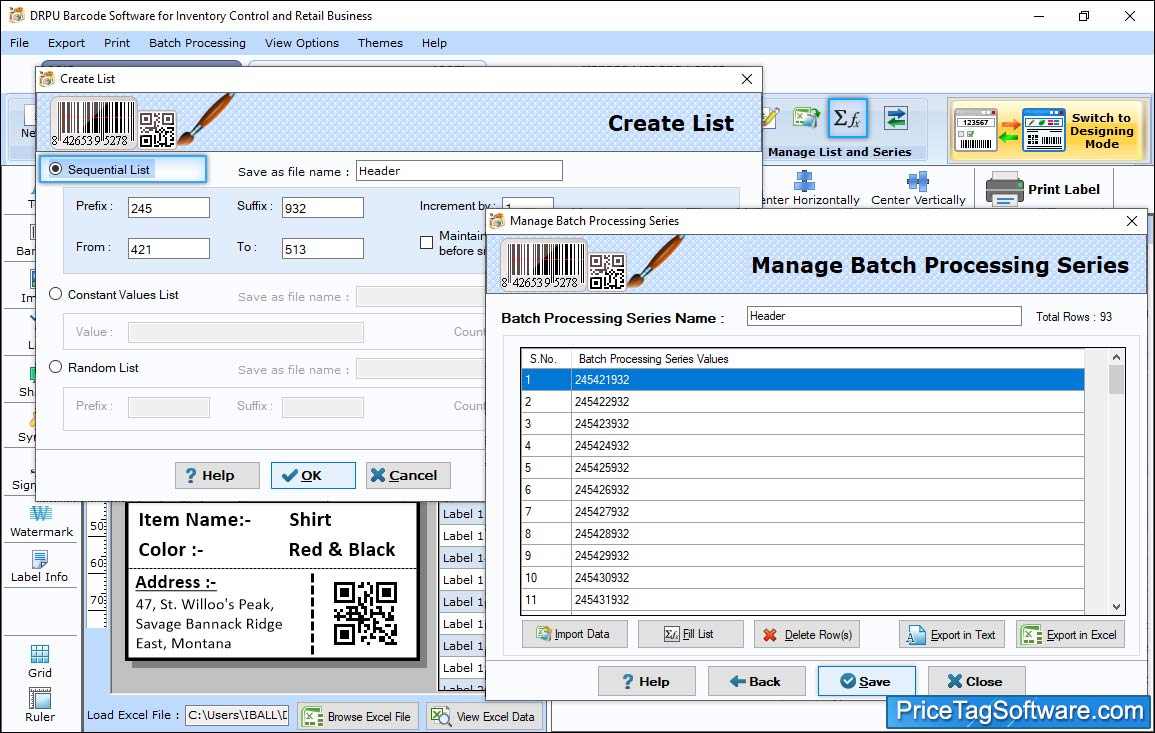The image size is (1155, 733).
Task: Click the S.No. column header
Action: [x=547, y=359]
